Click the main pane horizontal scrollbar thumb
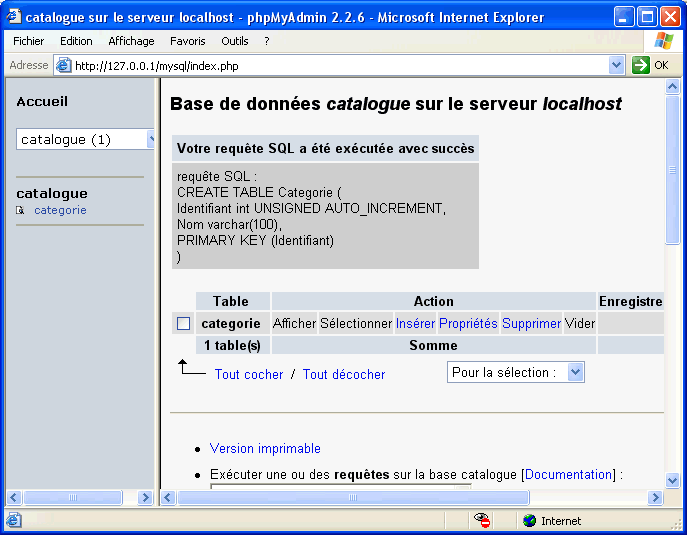The width and height of the screenshot is (687, 535). point(353,497)
